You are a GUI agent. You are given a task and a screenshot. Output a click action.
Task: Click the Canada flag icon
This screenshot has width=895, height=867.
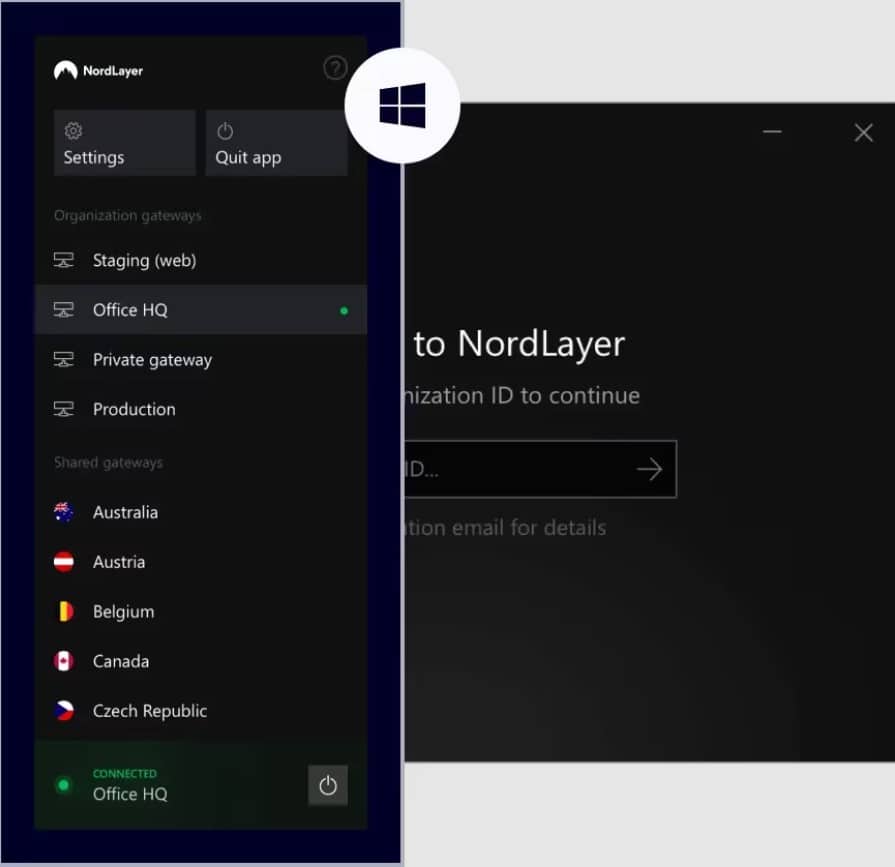64,661
